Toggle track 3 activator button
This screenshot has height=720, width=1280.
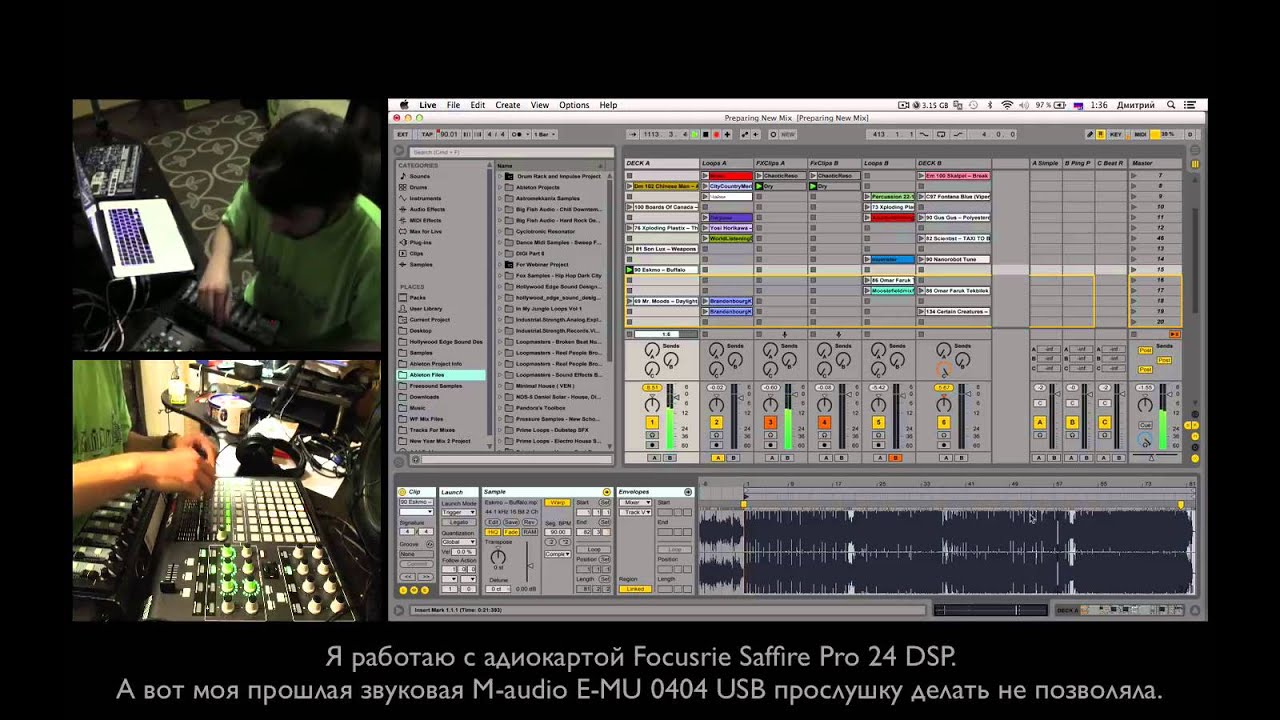770,422
